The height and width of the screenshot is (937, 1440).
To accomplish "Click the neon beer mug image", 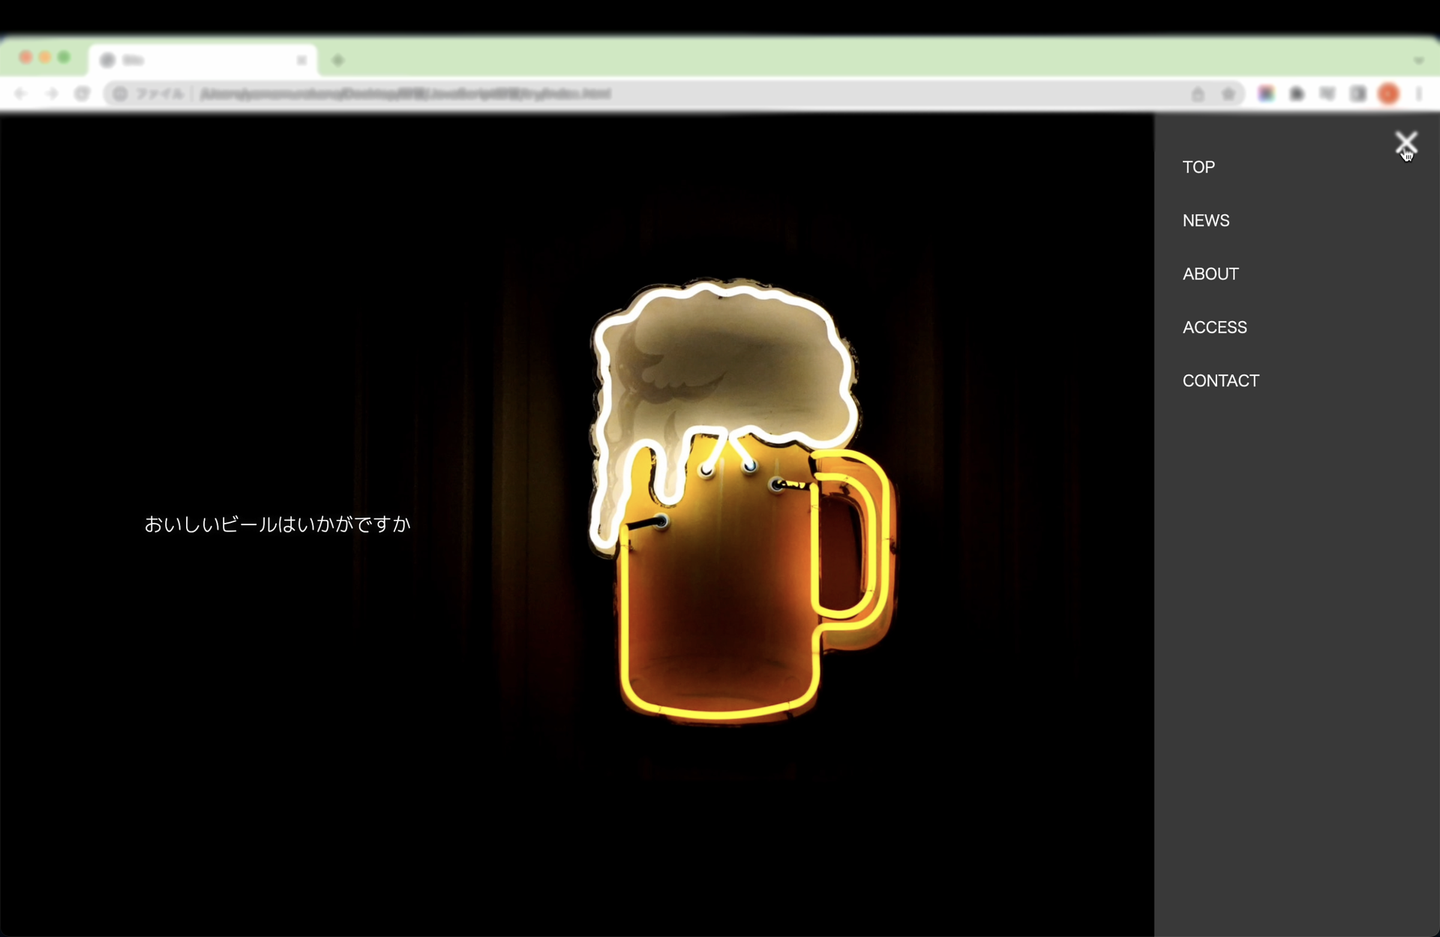I will (x=738, y=500).
